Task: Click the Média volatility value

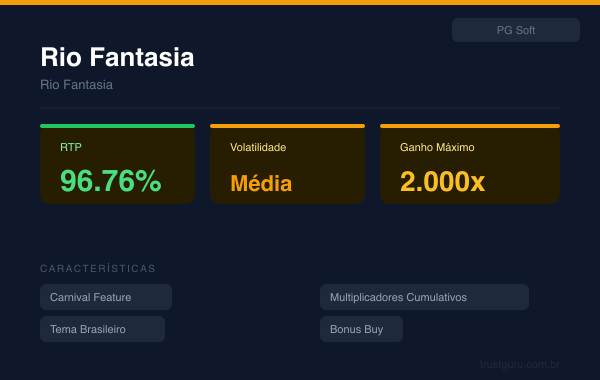Action: coord(261,183)
